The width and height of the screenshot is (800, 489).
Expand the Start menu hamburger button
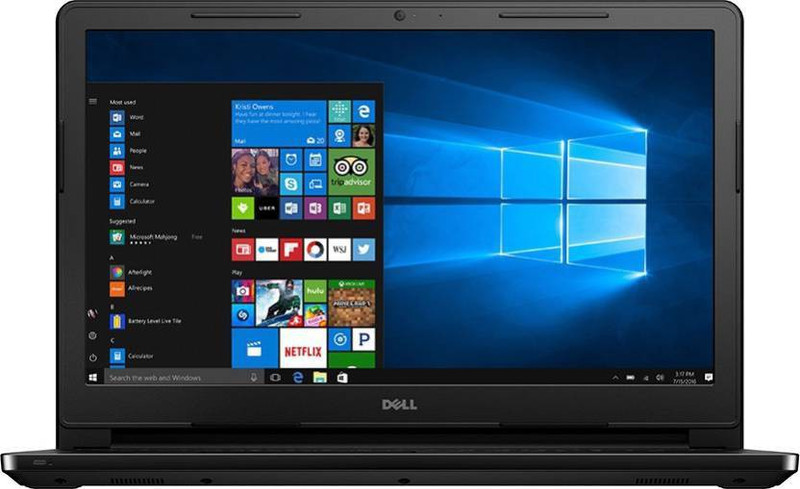[x=93, y=101]
